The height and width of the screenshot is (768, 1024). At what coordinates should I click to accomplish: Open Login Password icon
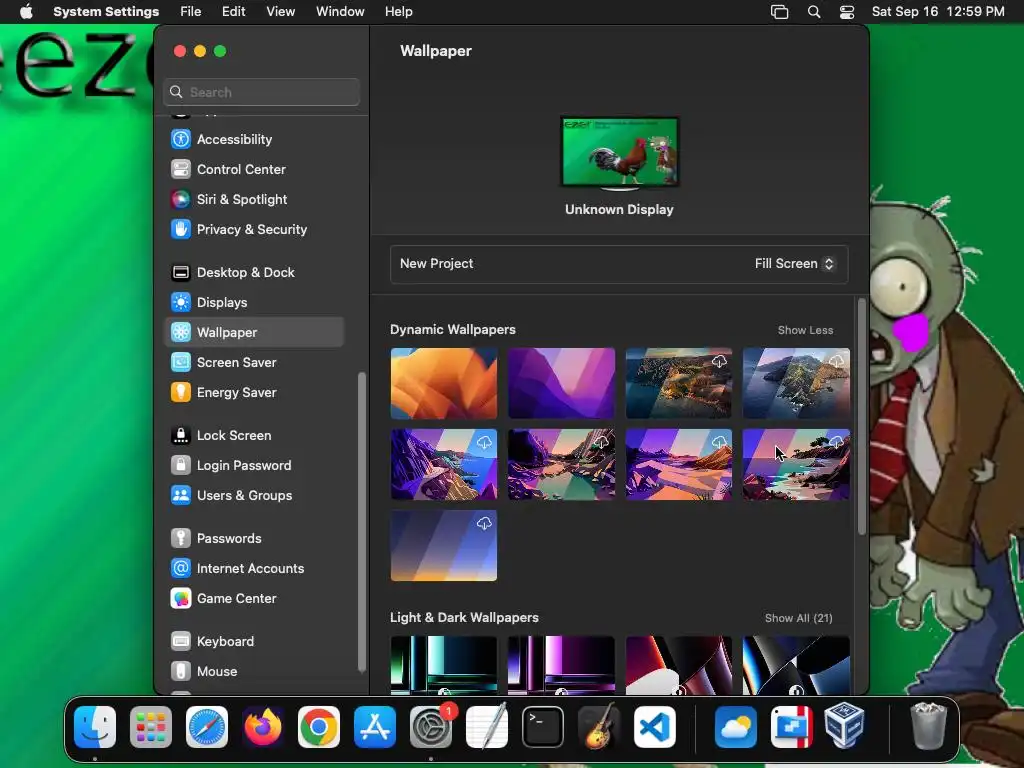pyautogui.click(x=181, y=466)
